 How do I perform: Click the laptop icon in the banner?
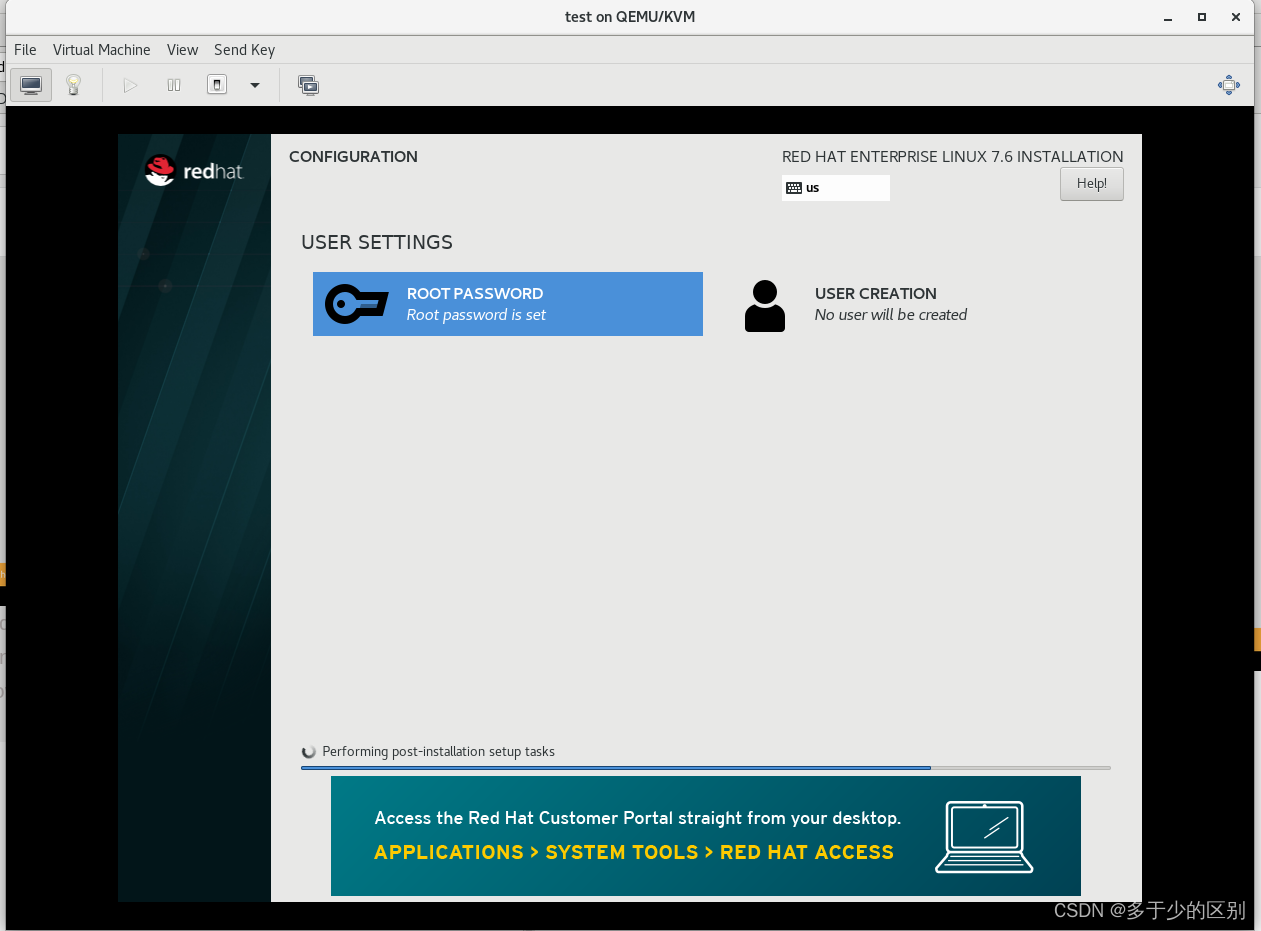(x=984, y=837)
